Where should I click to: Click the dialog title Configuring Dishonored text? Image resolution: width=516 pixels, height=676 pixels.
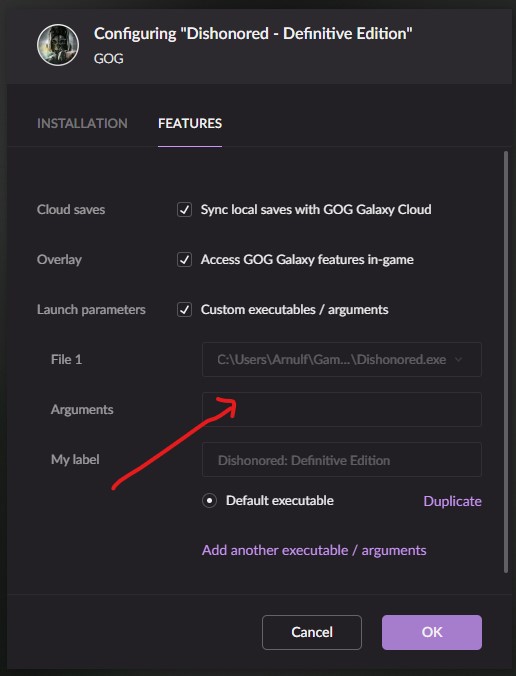click(253, 34)
